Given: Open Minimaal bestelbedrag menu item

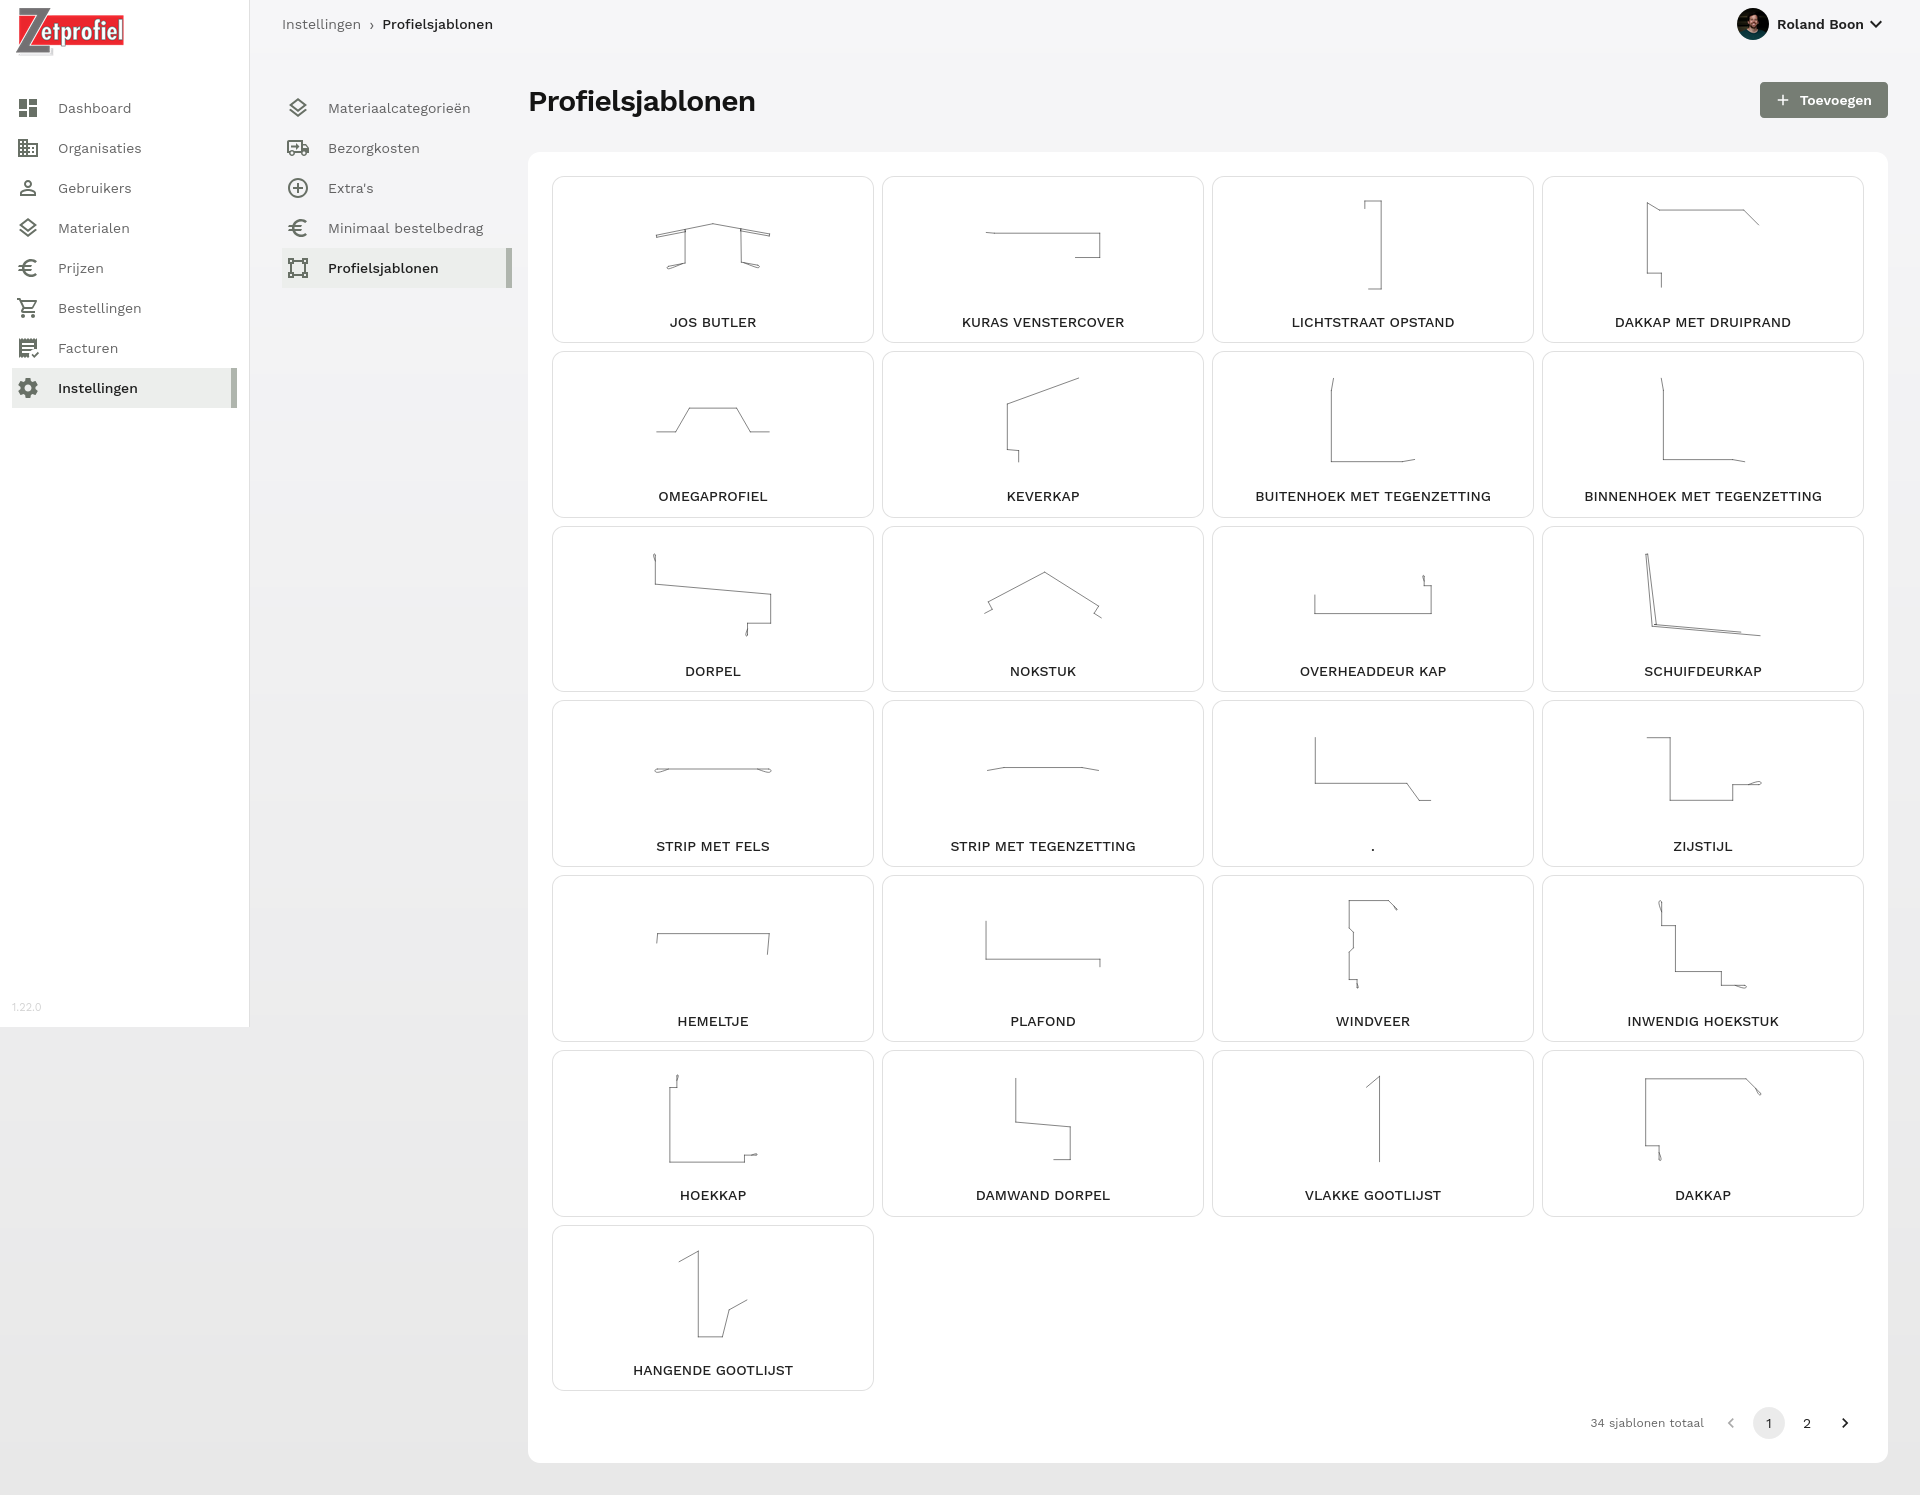Looking at the screenshot, I should click(x=396, y=228).
